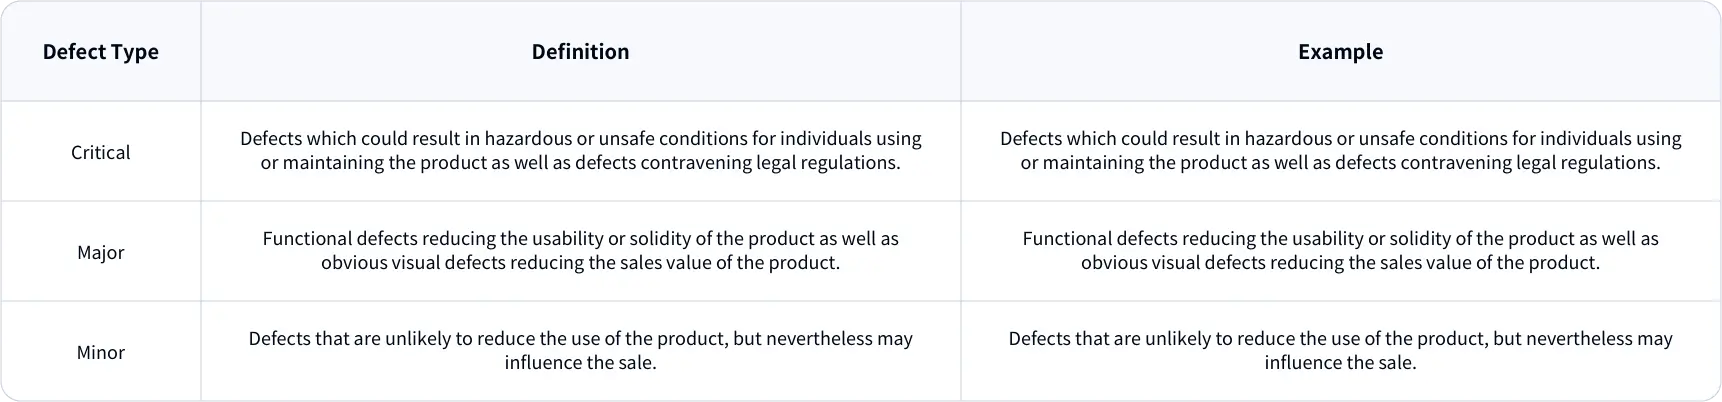
Task: Click the Critical row Definition cell text
Action: pyautogui.click(x=580, y=151)
